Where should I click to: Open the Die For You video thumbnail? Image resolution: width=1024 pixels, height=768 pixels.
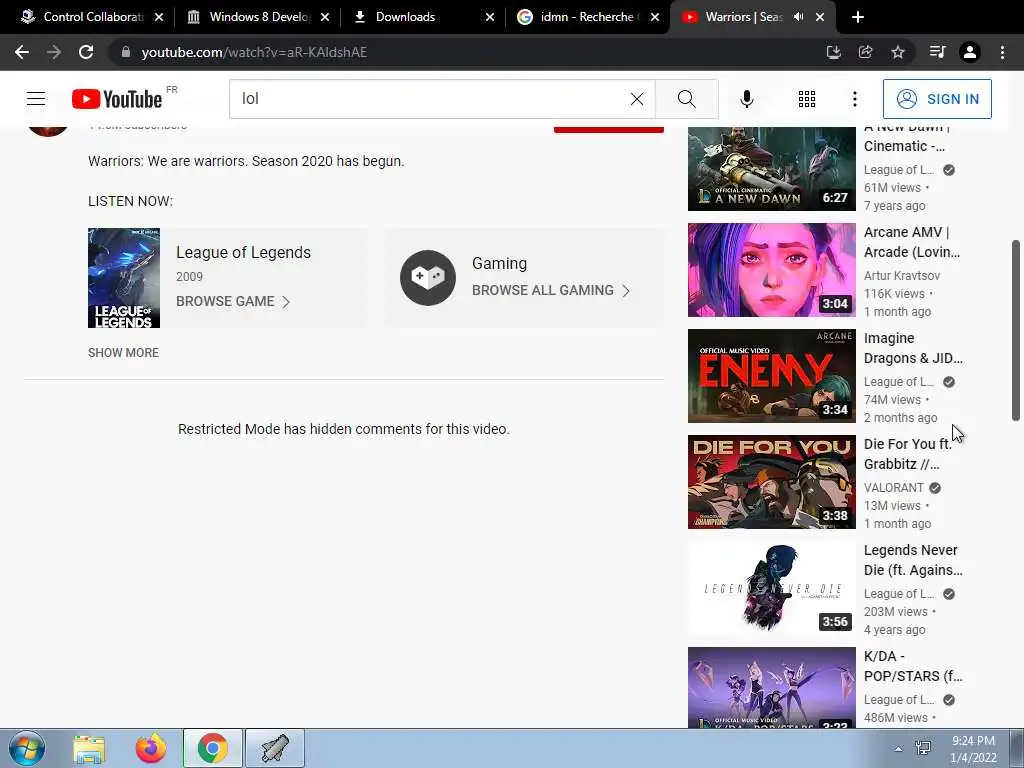coord(771,481)
